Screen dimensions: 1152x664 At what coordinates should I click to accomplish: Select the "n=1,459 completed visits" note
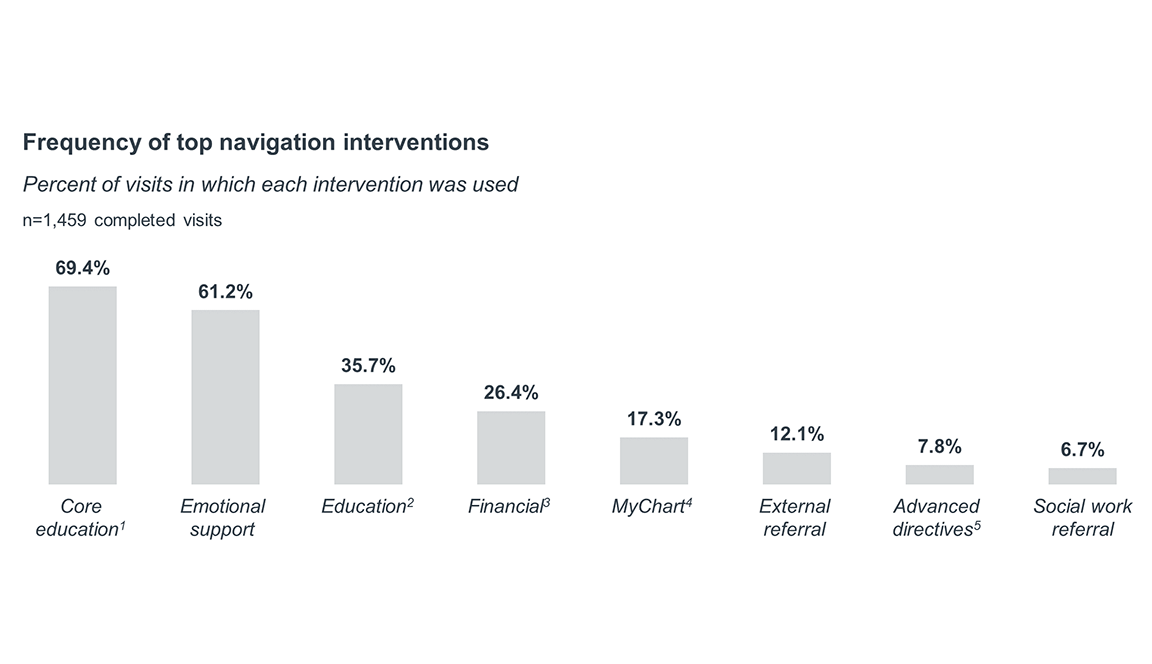[x=122, y=220]
